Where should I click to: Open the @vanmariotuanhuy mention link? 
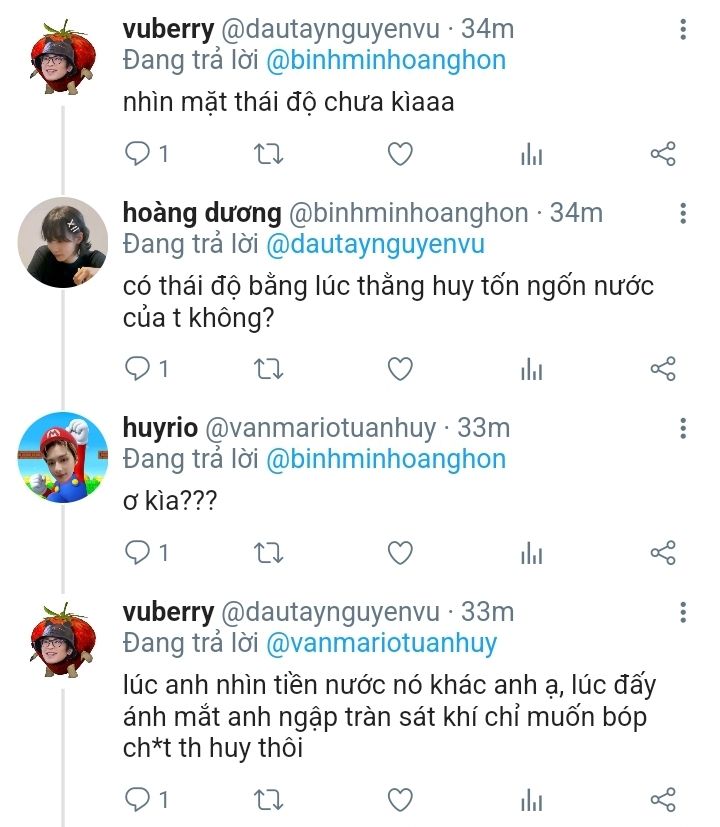point(380,643)
